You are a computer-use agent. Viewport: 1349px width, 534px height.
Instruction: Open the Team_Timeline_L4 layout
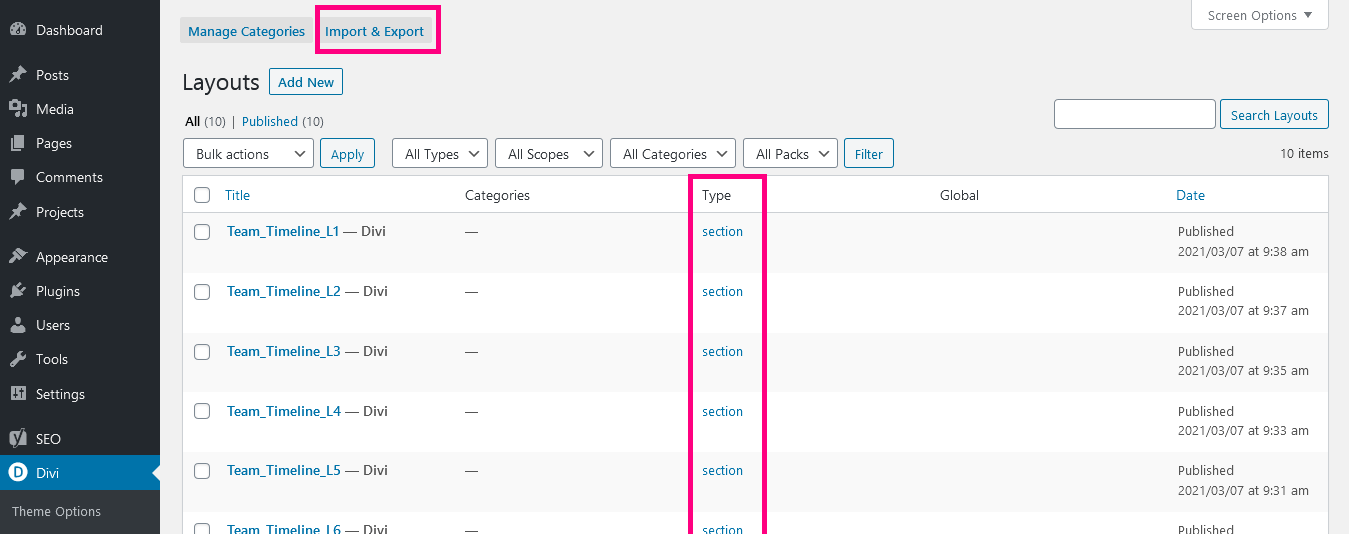284,411
